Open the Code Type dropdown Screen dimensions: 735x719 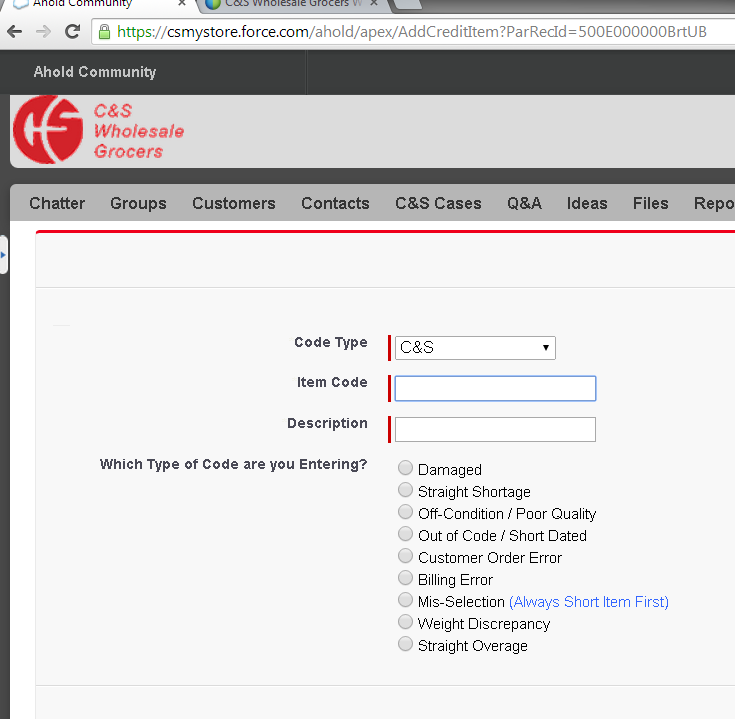475,348
